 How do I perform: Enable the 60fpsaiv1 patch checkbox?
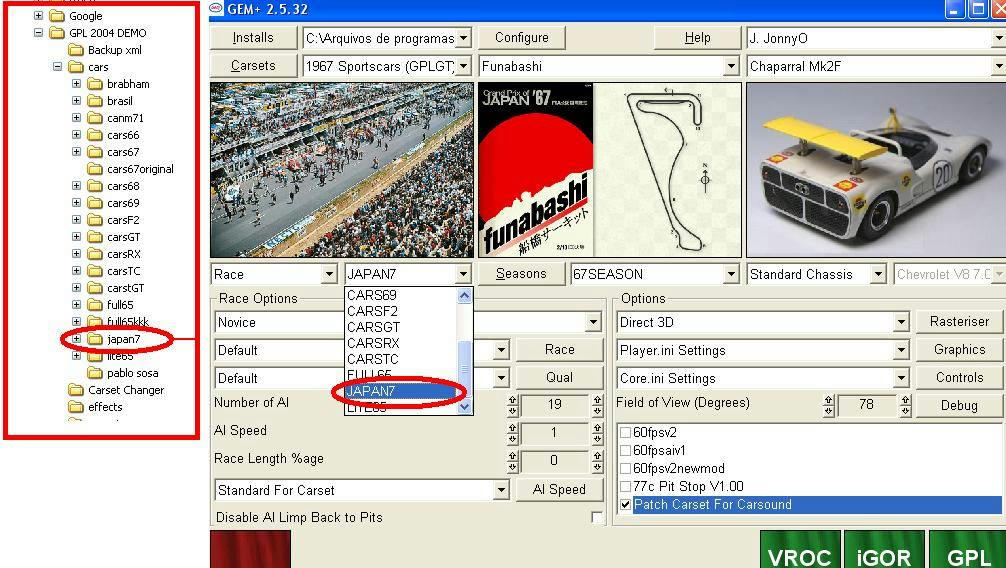coord(626,451)
